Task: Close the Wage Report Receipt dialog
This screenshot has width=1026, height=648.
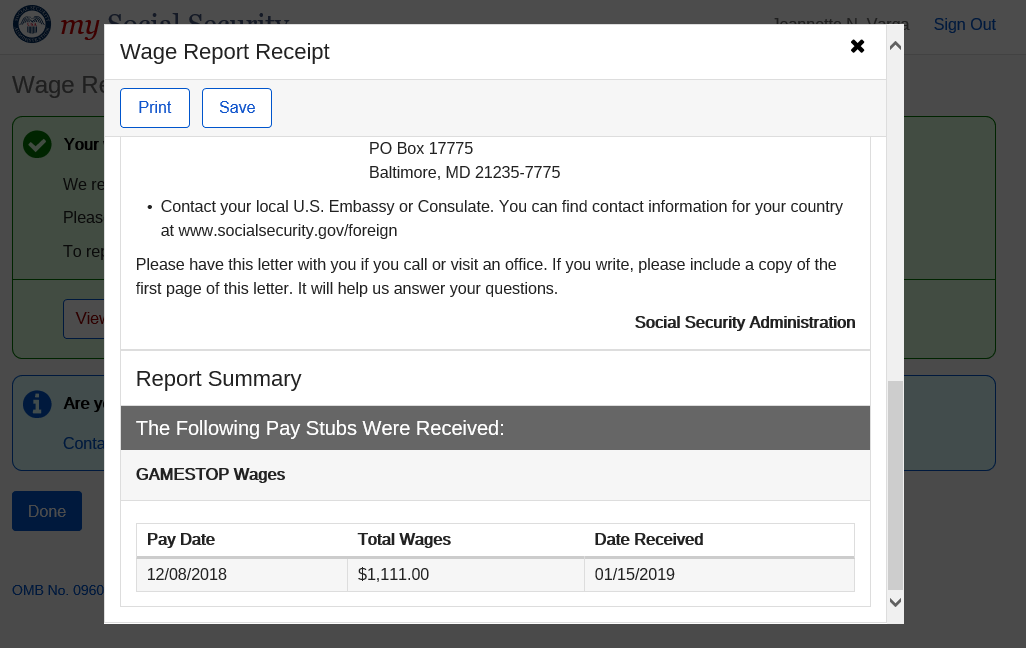Action: pos(857,47)
